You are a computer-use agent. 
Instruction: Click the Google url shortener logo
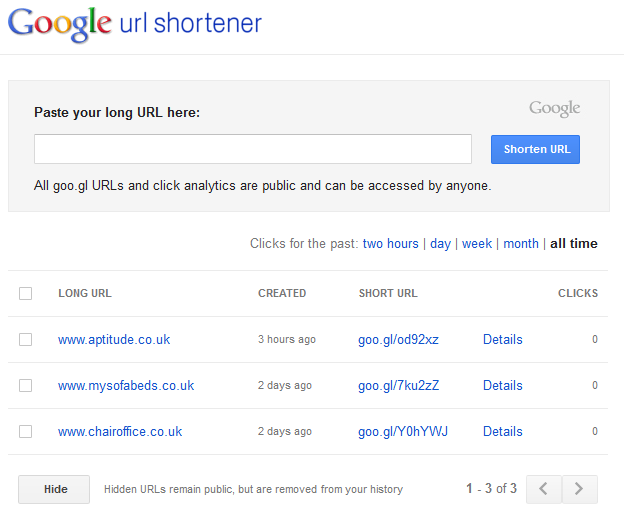pyautogui.click(x=135, y=24)
